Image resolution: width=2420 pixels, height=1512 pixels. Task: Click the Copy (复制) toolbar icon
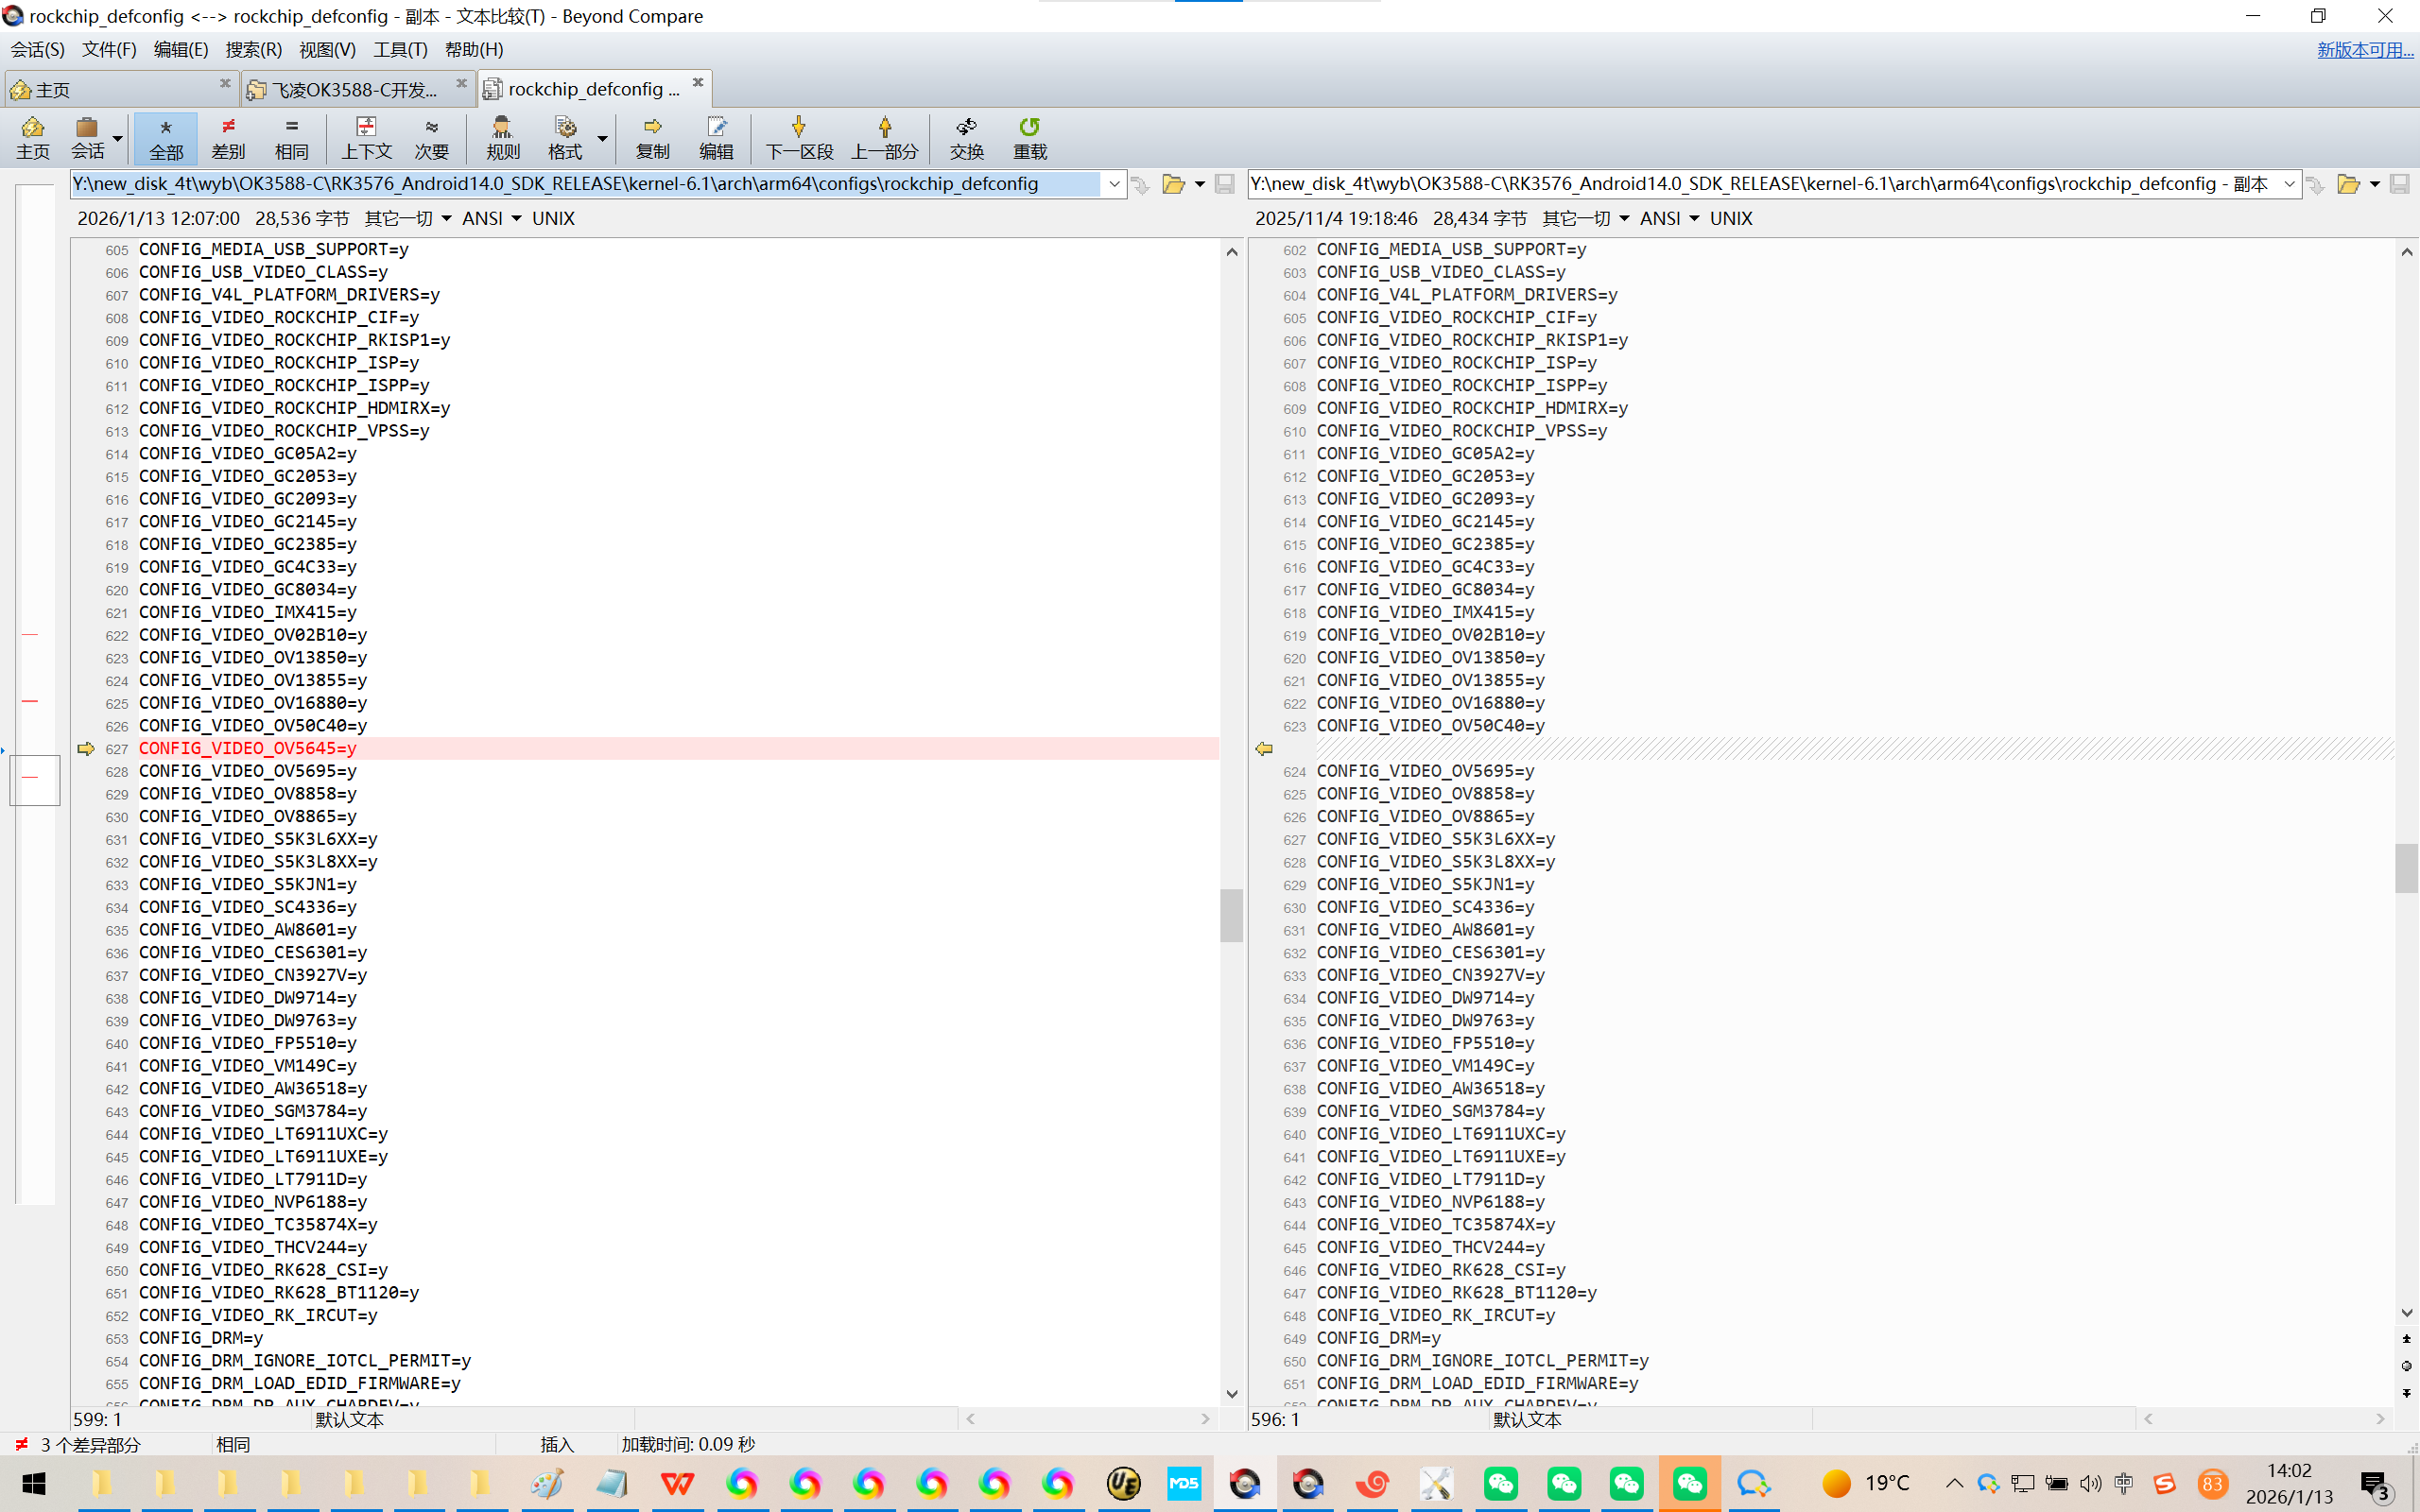[x=652, y=127]
